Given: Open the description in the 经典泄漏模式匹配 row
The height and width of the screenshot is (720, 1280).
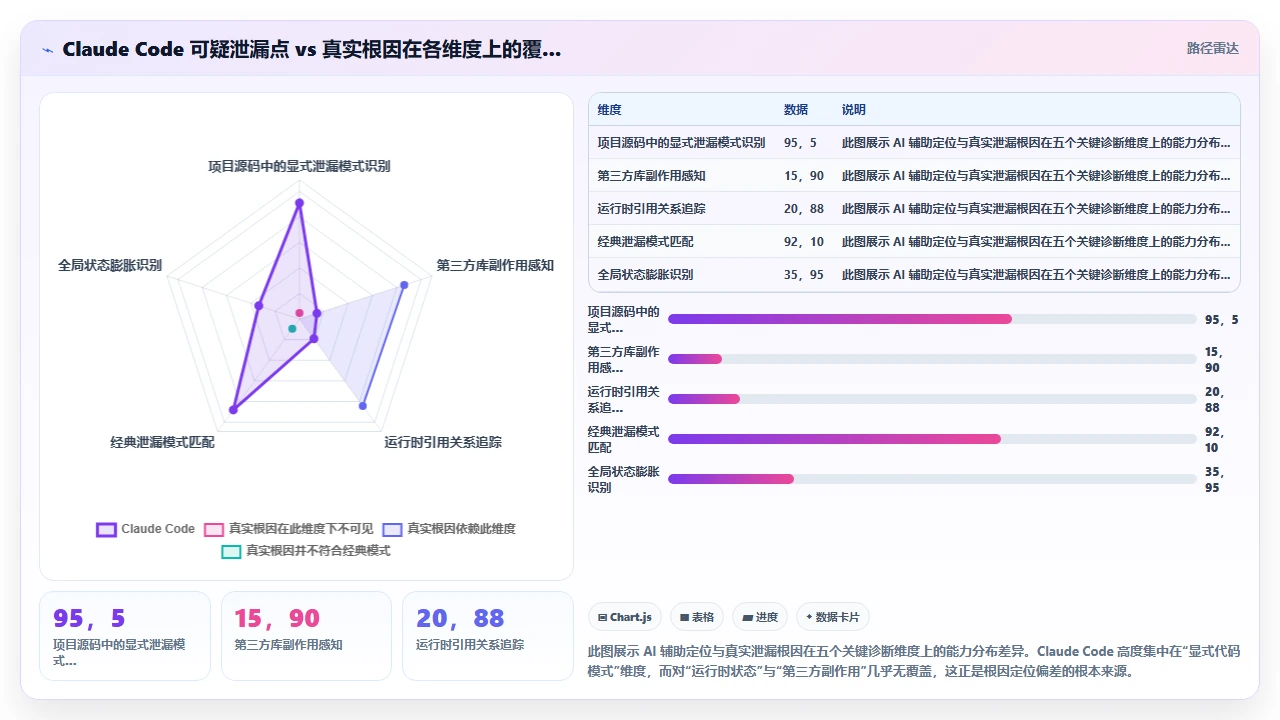Looking at the screenshot, I should coord(1036,242).
